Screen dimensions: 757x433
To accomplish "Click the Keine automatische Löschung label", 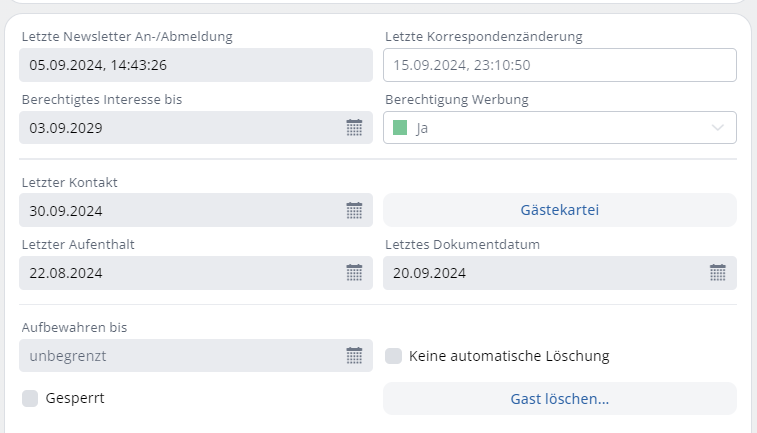I will pyautogui.click(x=509, y=356).
